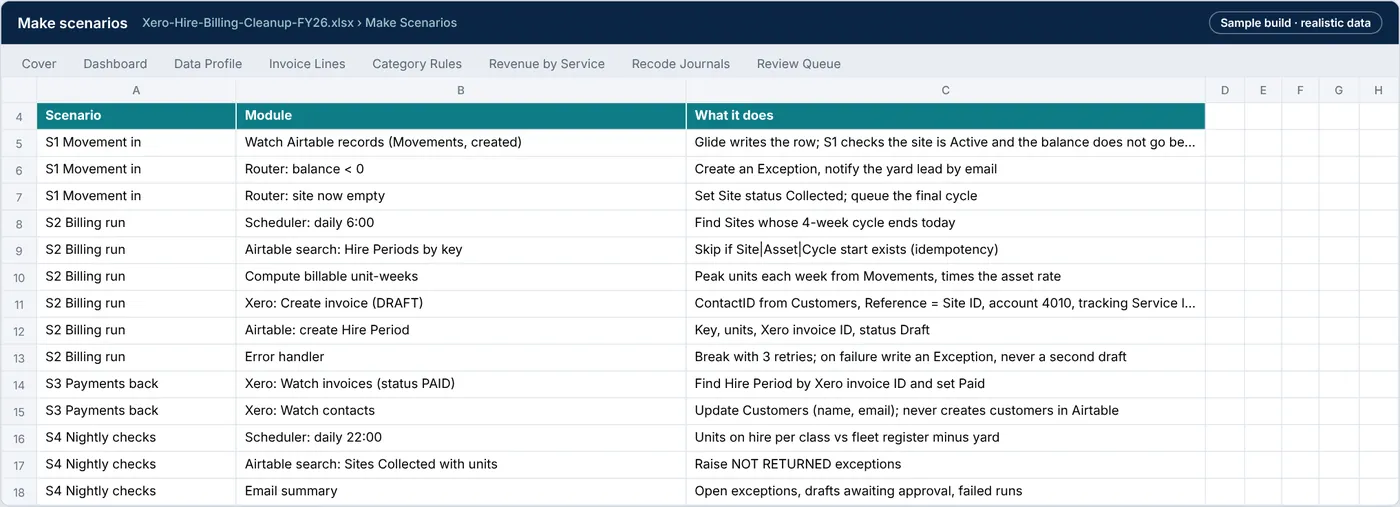The width and height of the screenshot is (1400, 507).
Task: Select row 9 header number
Action: click(x=19, y=250)
